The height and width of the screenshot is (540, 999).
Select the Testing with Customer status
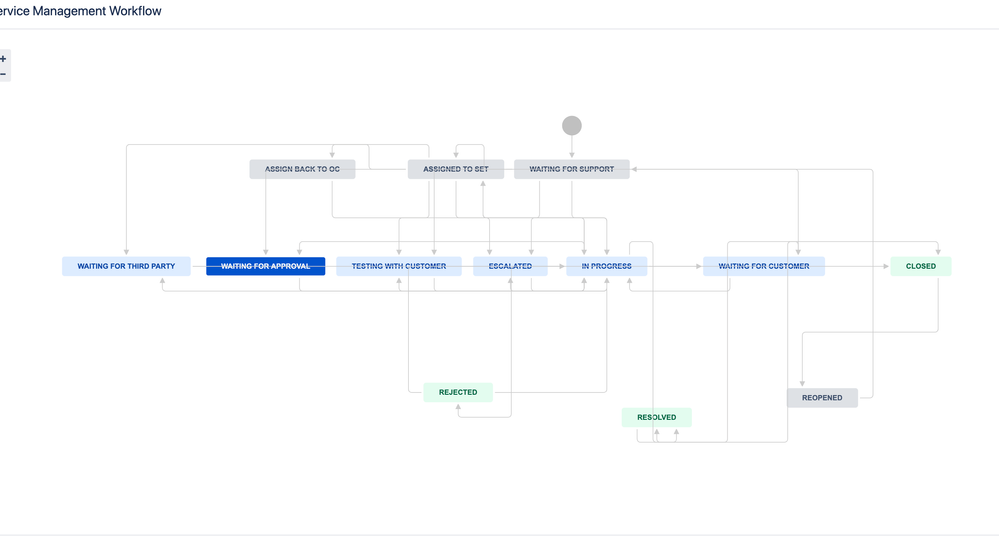point(399,266)
